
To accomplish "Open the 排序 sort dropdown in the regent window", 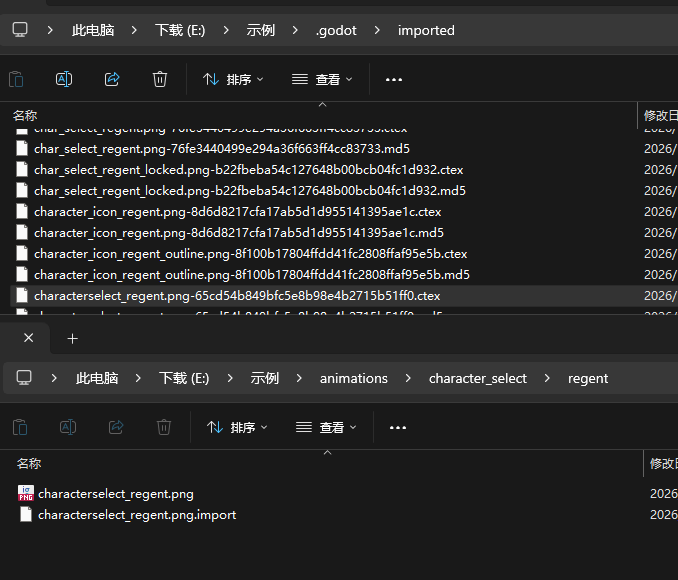I will (237, 427).
